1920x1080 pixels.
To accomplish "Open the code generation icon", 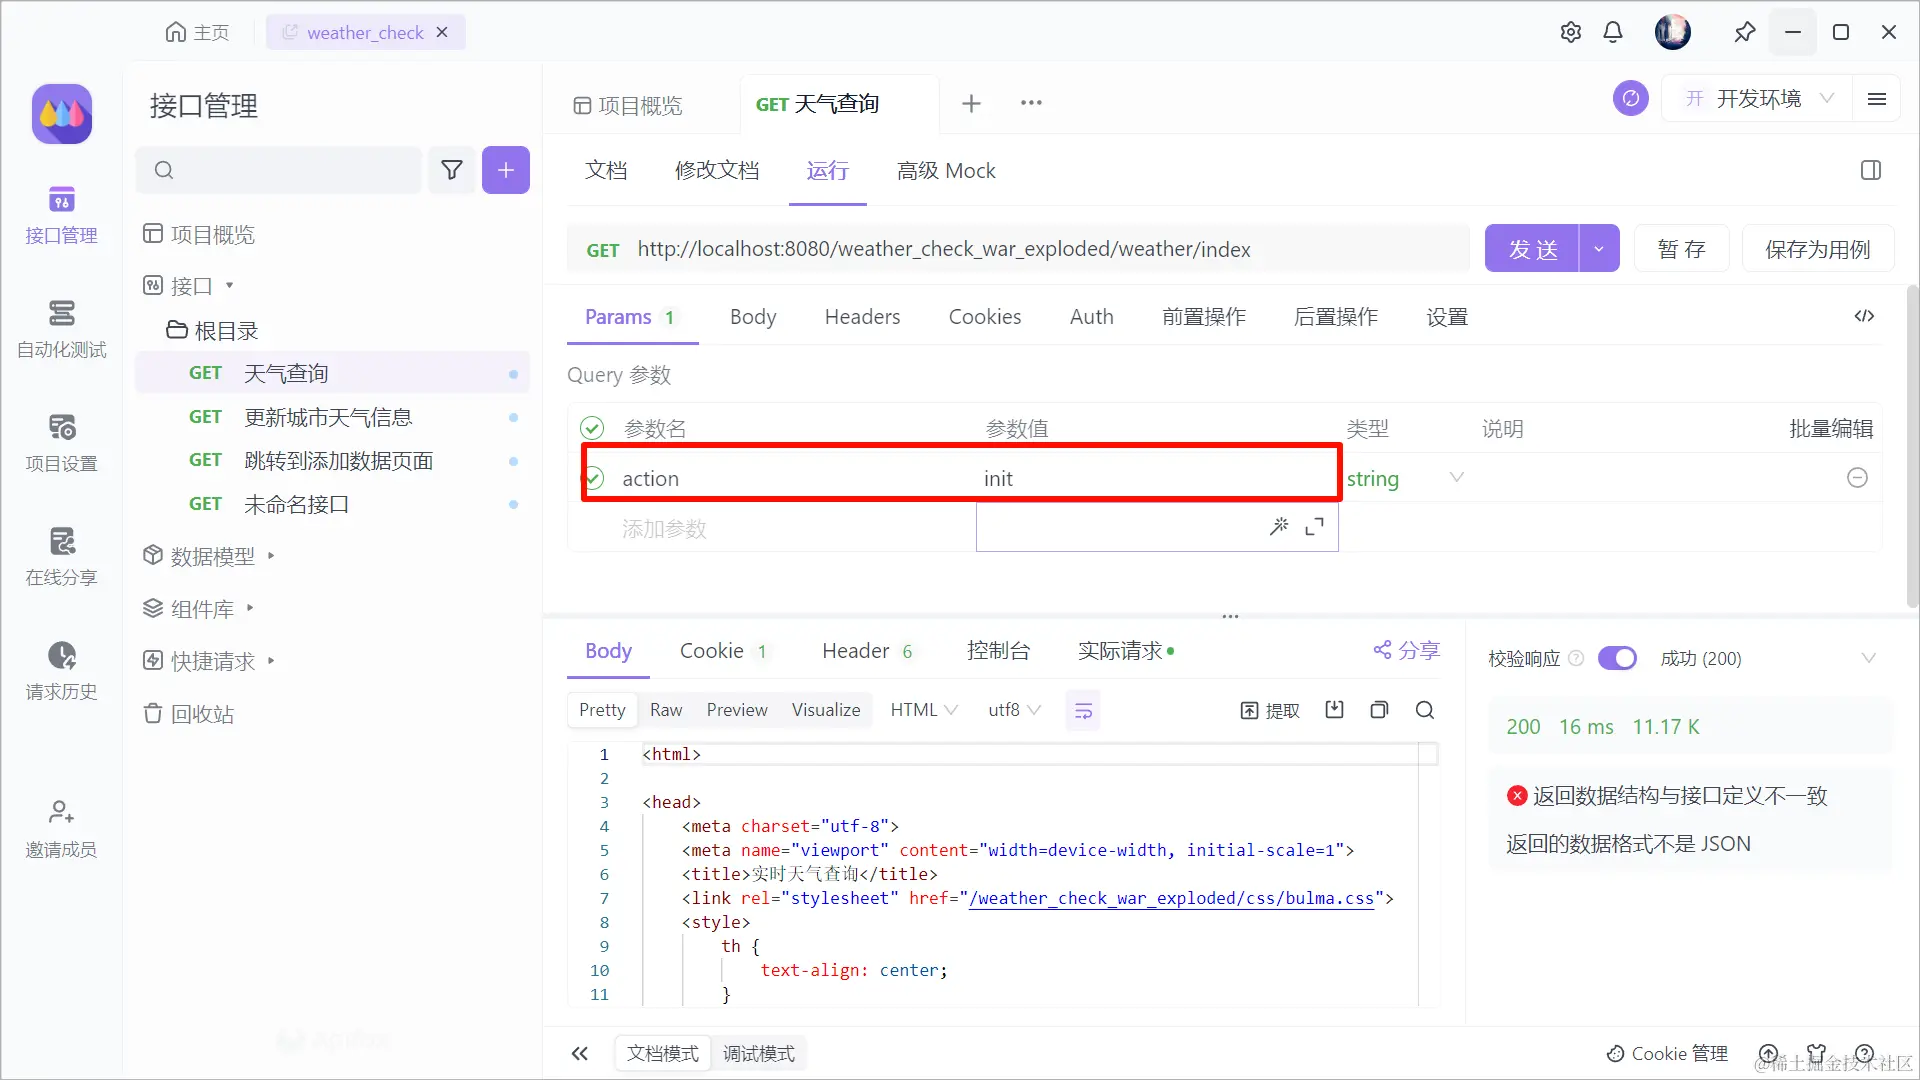I will [x=1864, y=316].
